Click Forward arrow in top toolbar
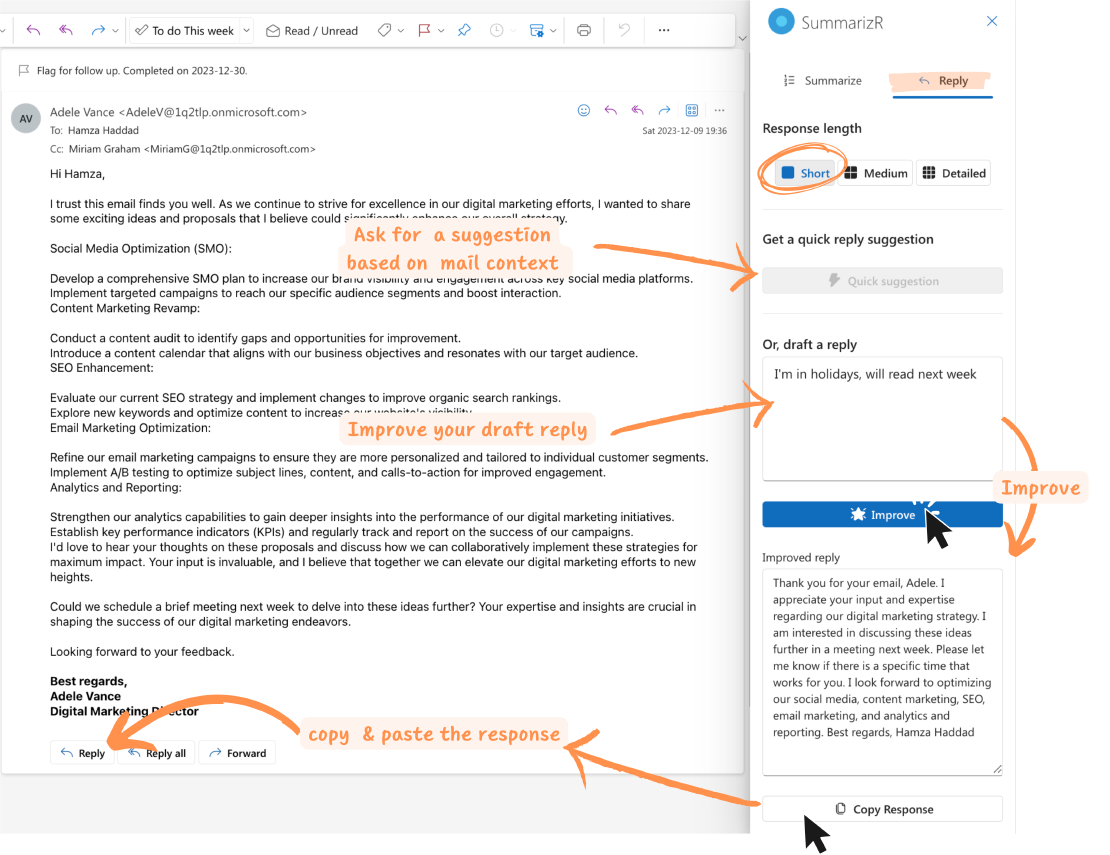 click(x=98, y=30)
